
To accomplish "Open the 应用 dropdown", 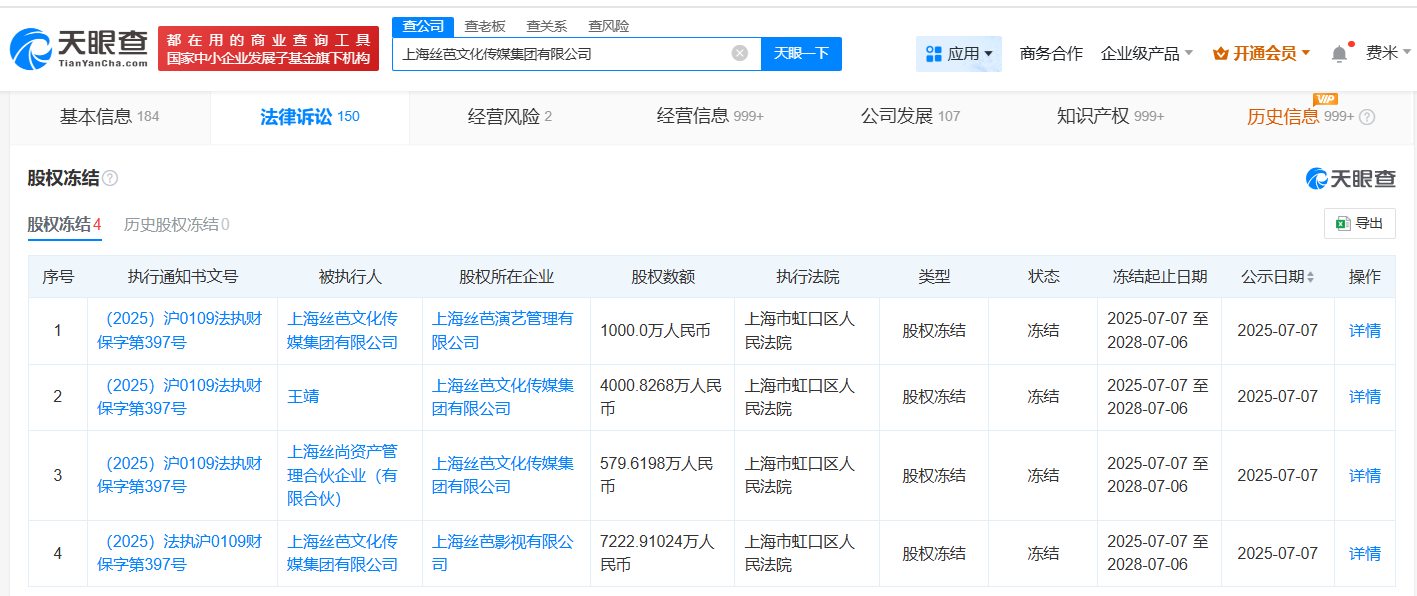I will coord(959,54).
